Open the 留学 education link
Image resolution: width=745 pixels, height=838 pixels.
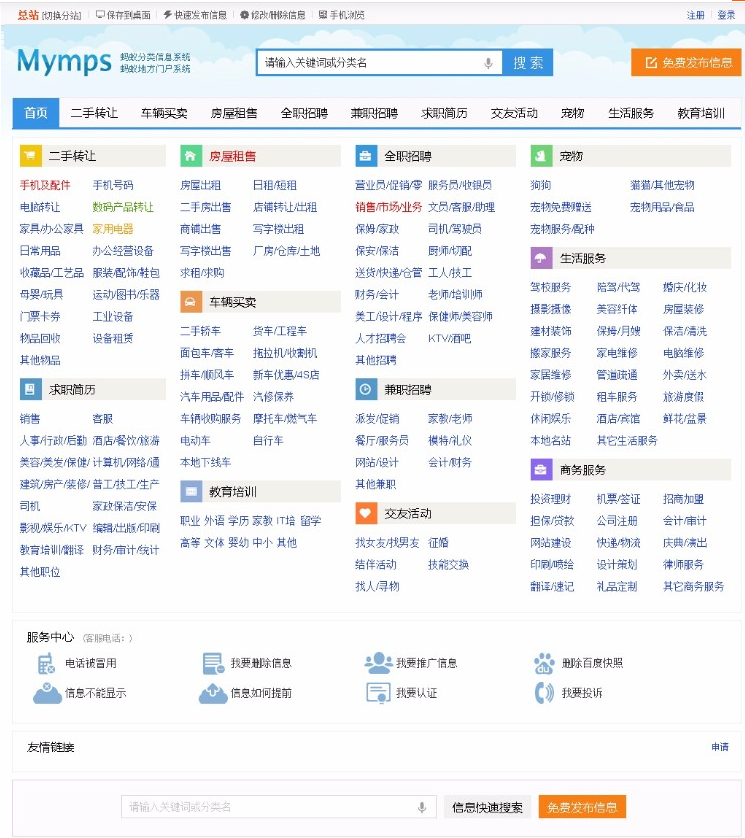coord(311,521)
